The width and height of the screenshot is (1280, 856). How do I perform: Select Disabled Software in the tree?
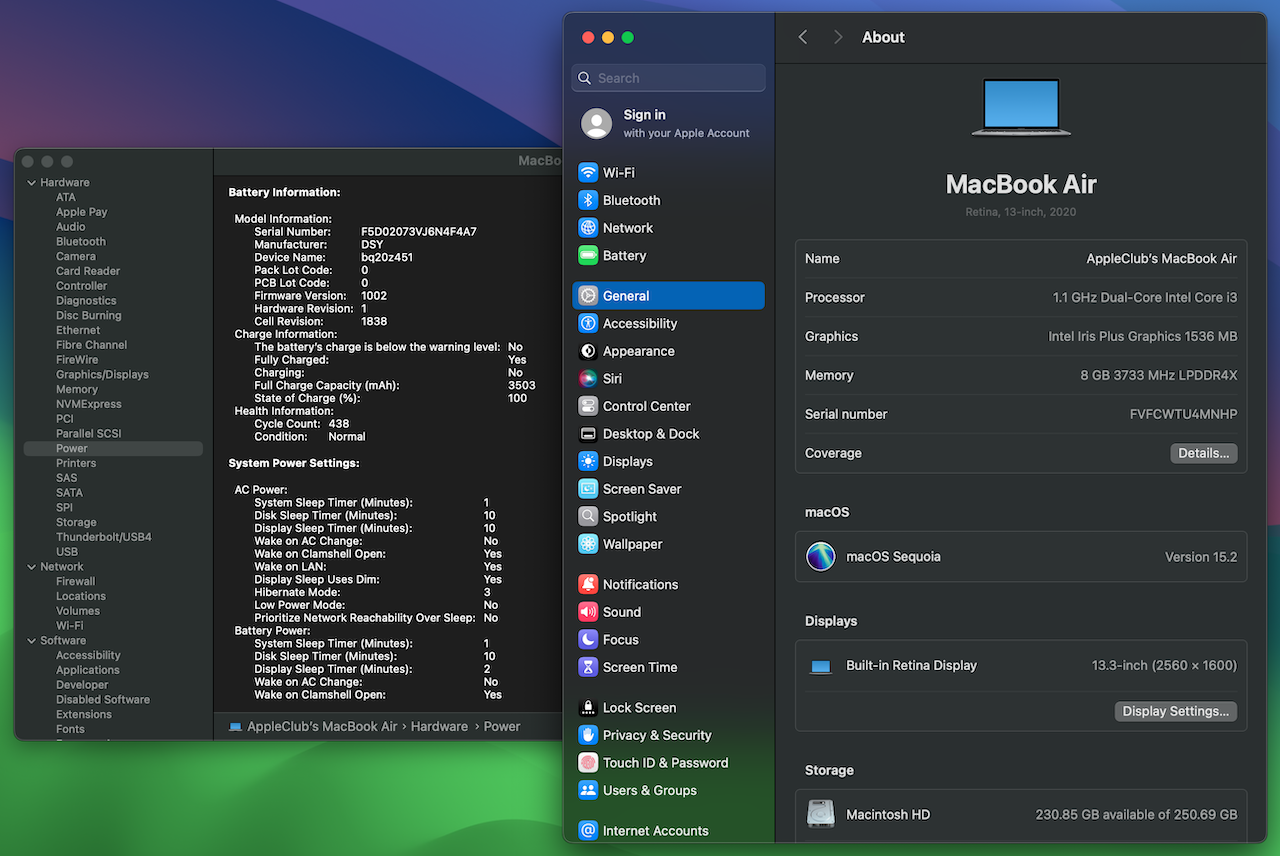coord(103,700)
